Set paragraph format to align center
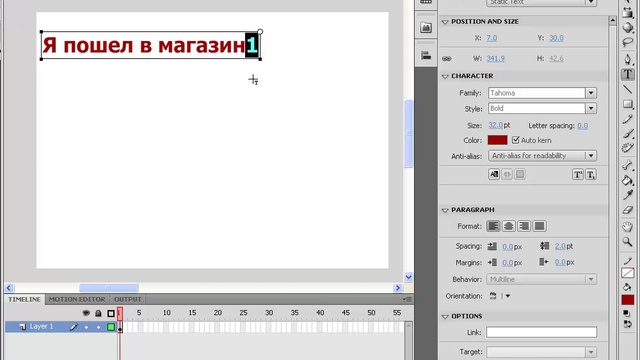Image resolution: width=640 pixels, height=360 pixels. coord(509,226)
